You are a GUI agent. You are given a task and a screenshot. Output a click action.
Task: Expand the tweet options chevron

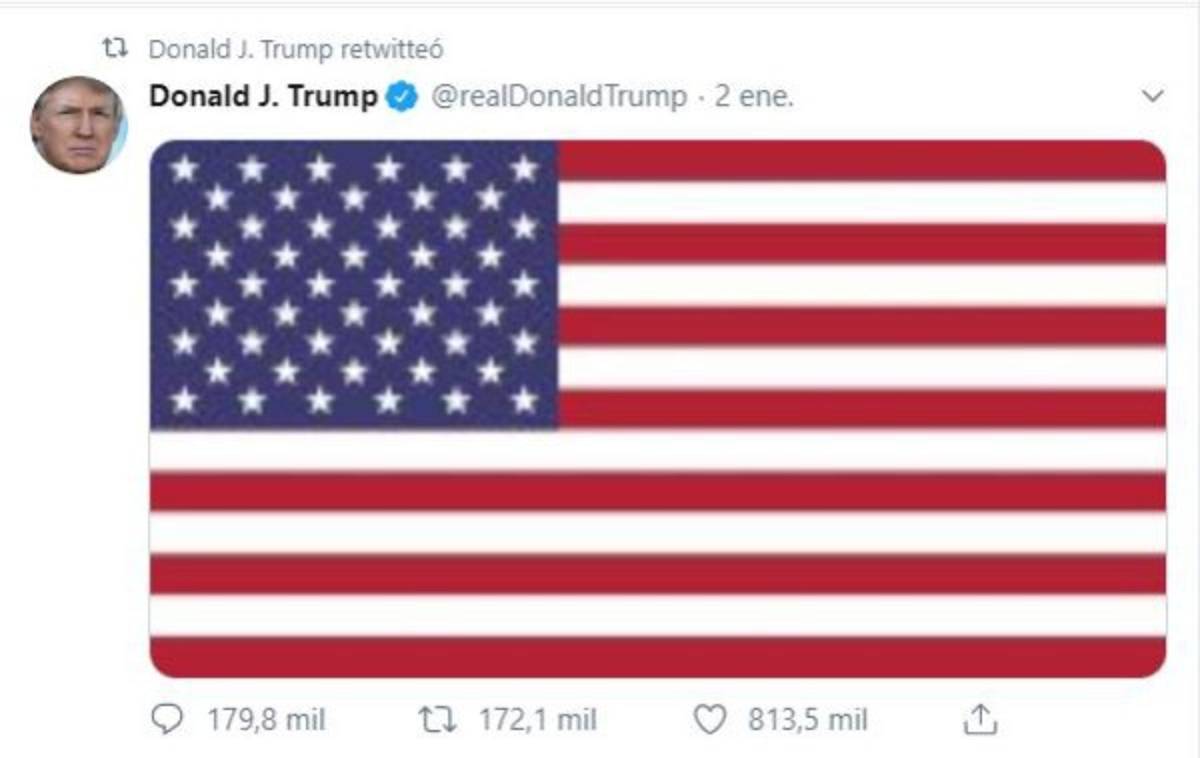tap(1153, 97)
